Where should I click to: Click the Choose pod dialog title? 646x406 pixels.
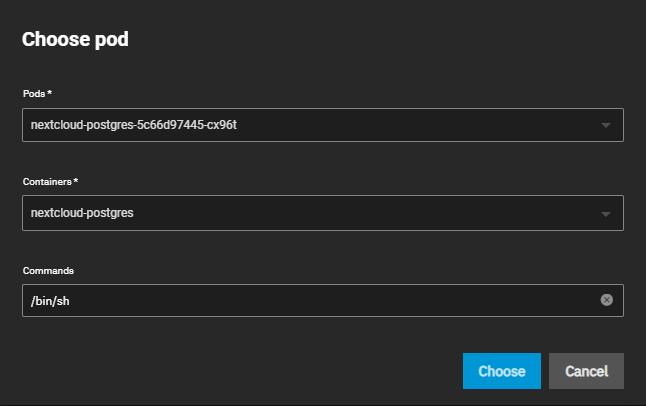(x=75, y=40)
